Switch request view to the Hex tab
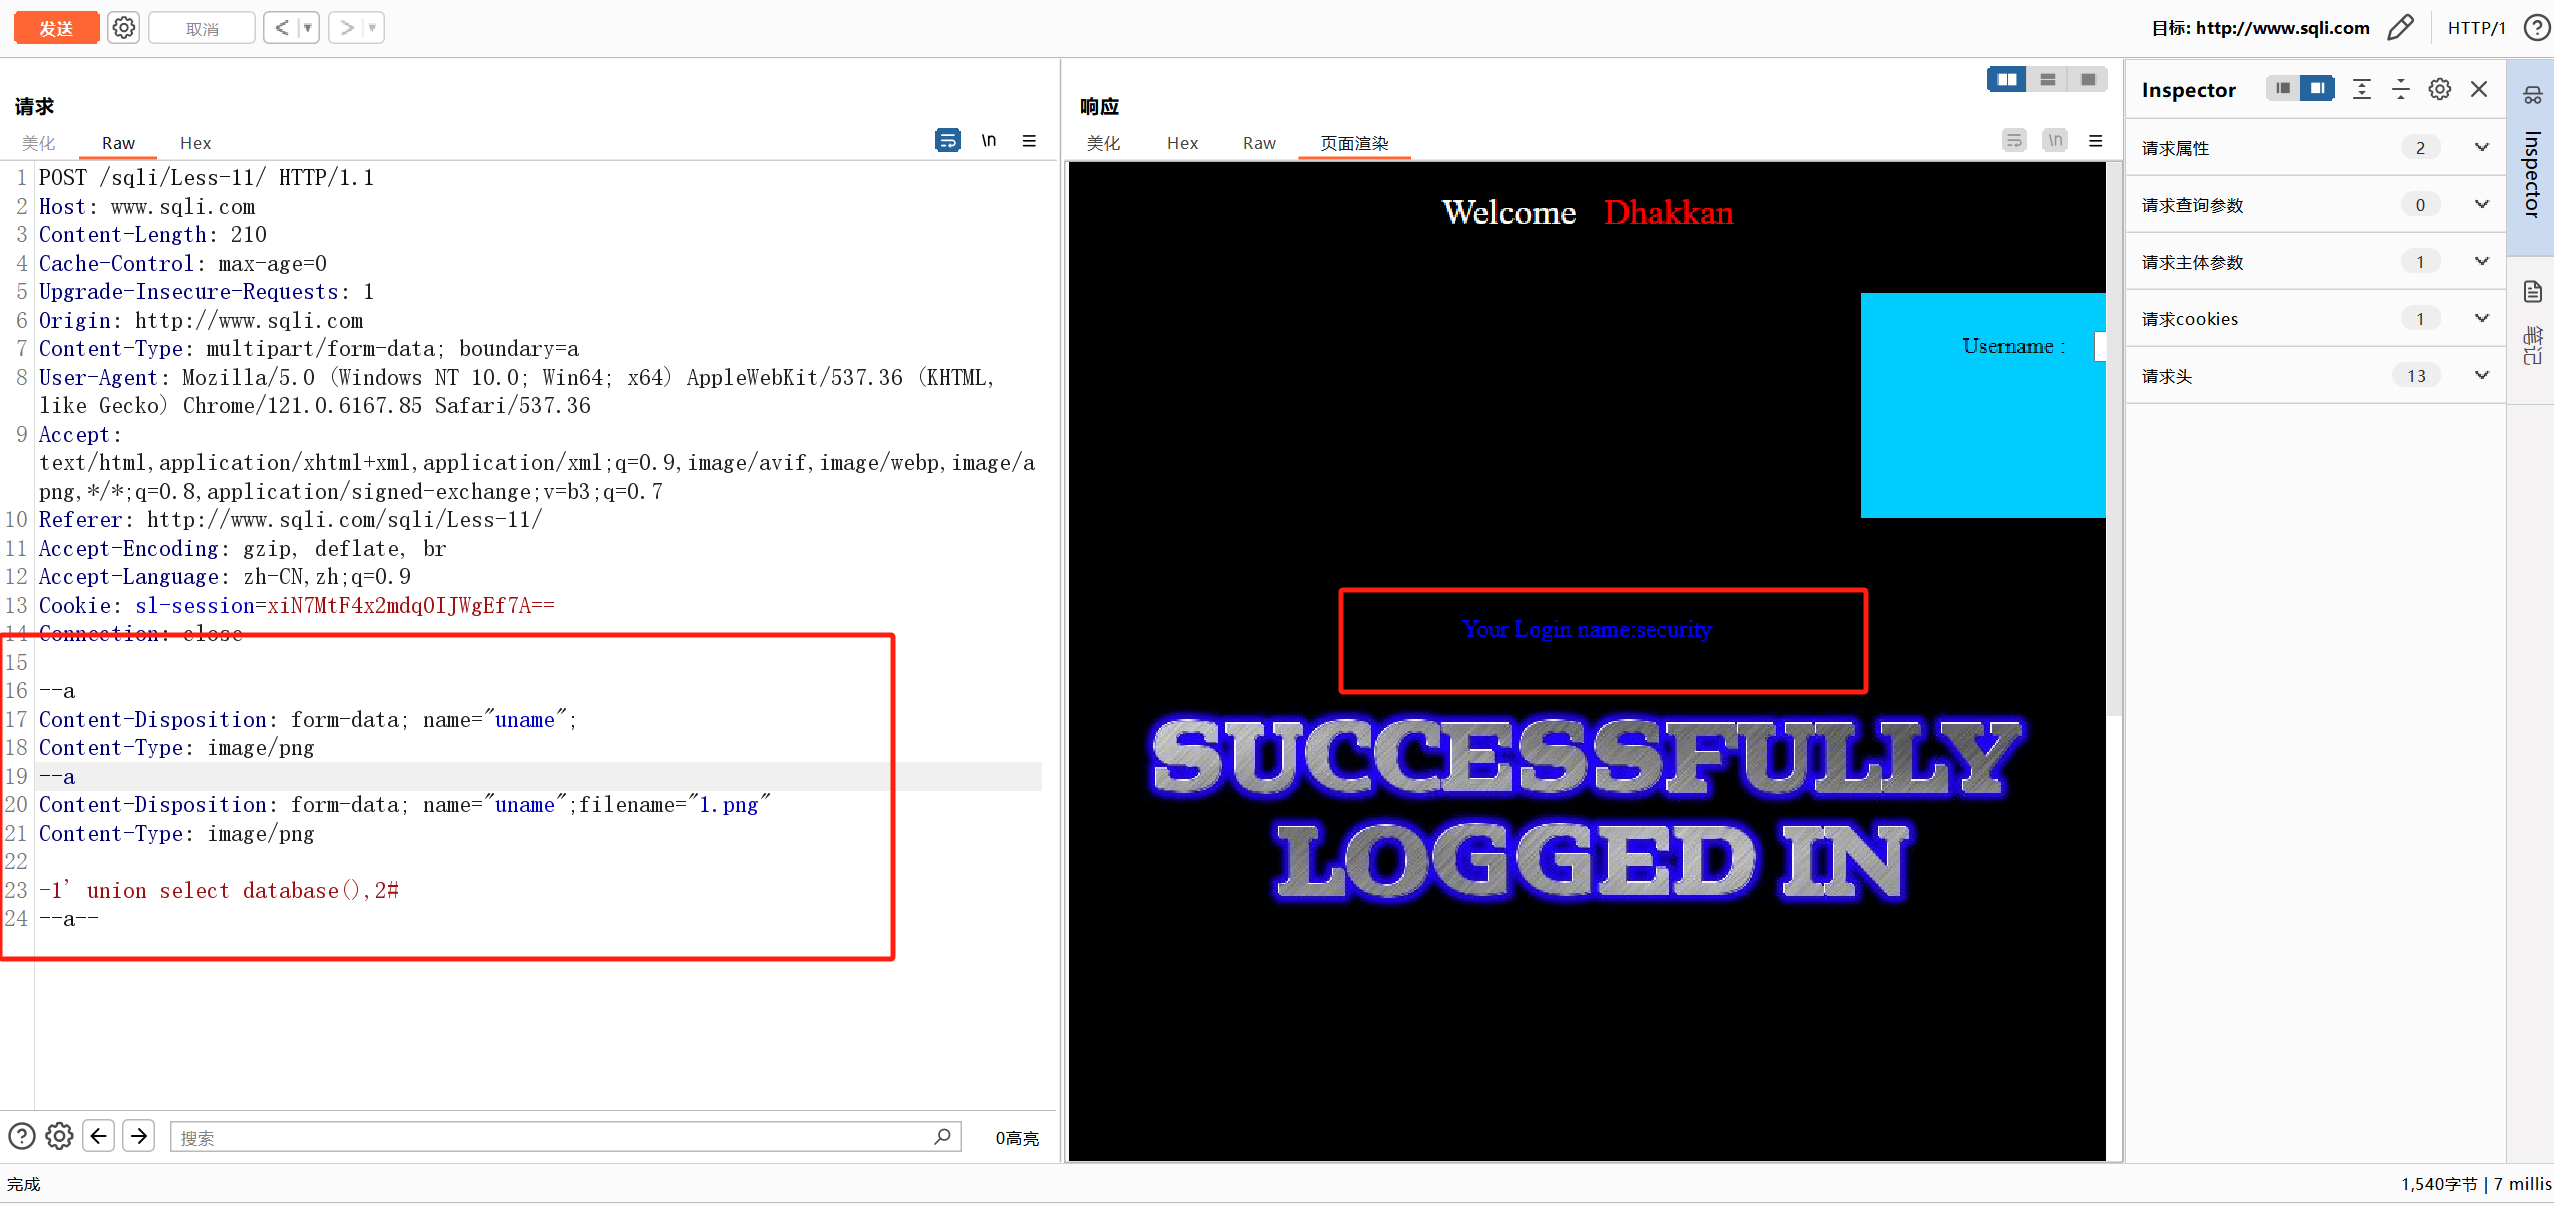The height and width of the screenshot is (1206, 2554). (195, 143)
